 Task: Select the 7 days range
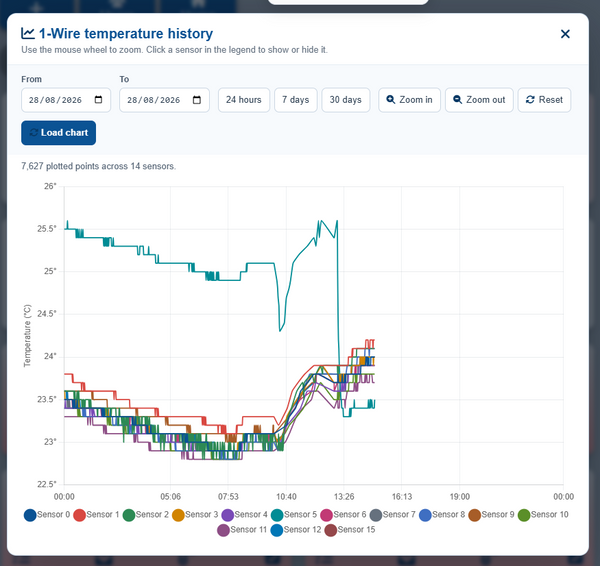pyautogui.click(x=295, y=100)
